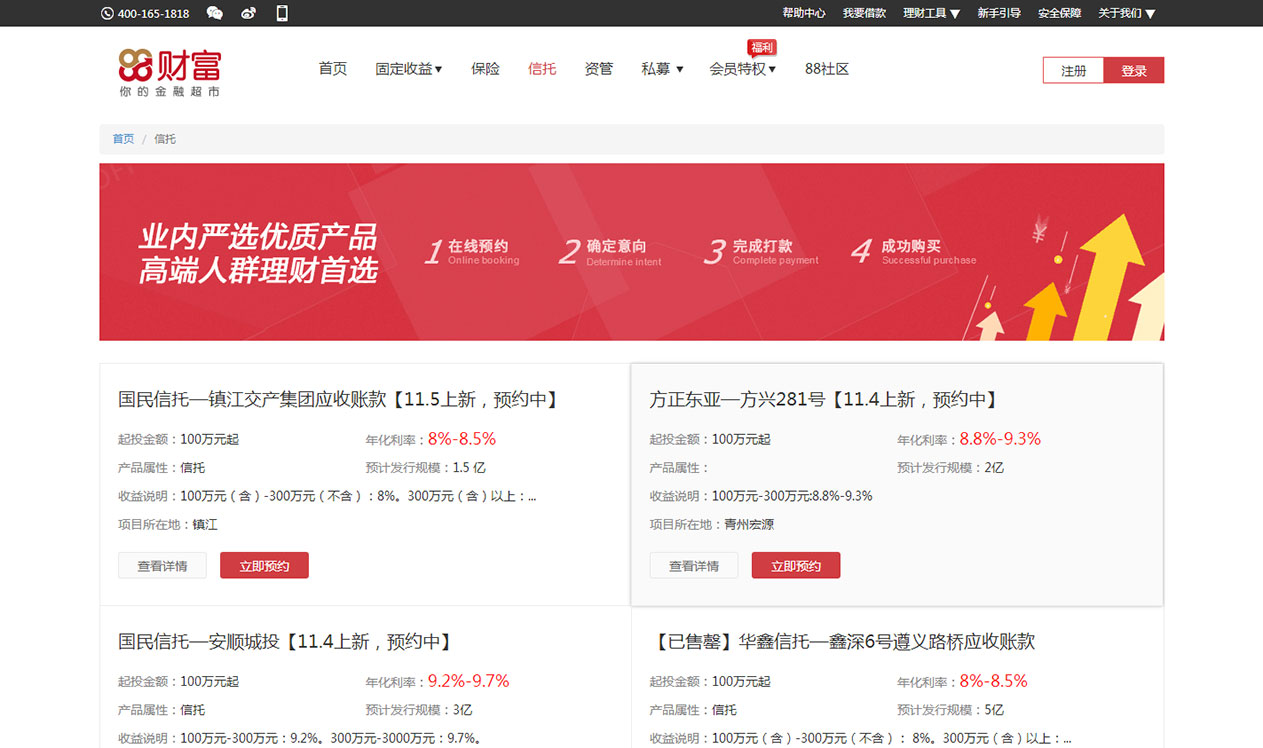This screenshot has height=748, width=1263.
Task: Click the WeChat icon in top bar
Action: coord(215,13)
